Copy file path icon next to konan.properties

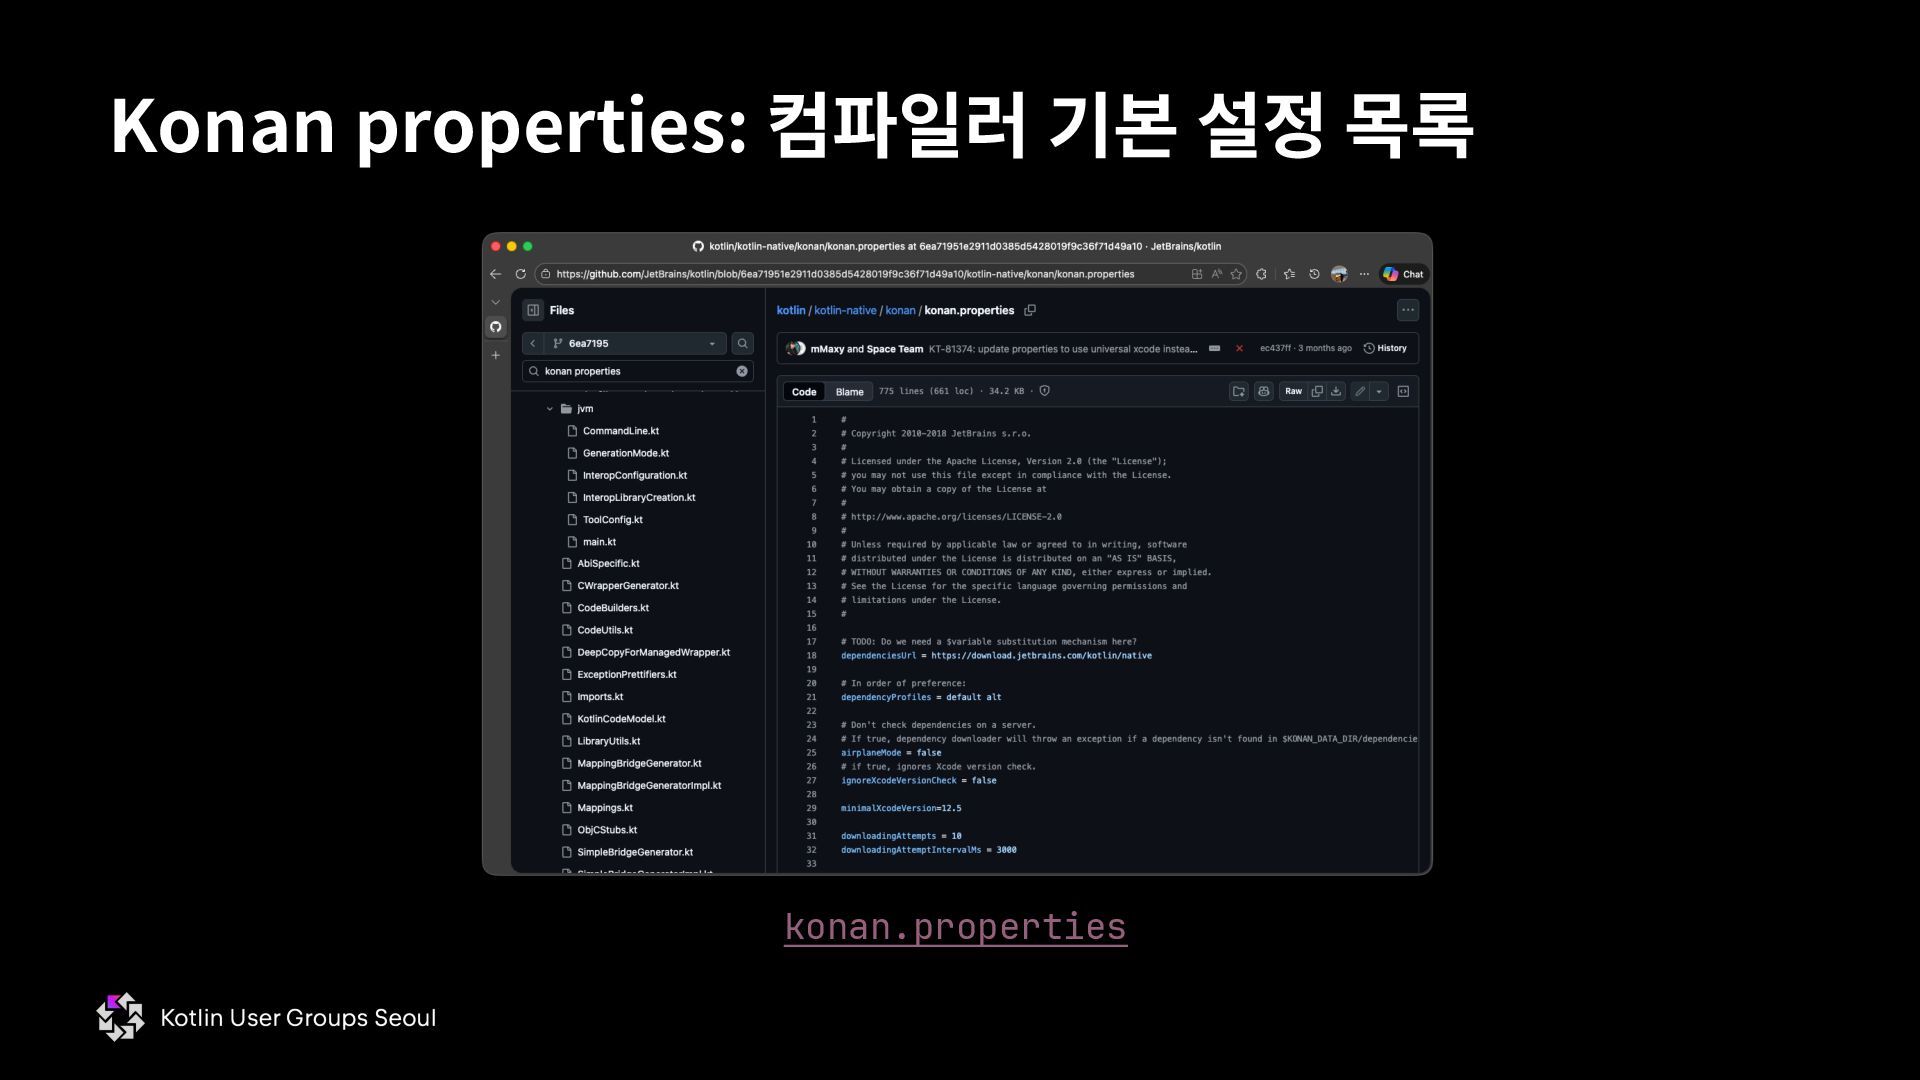click(x=1030, y=310)
